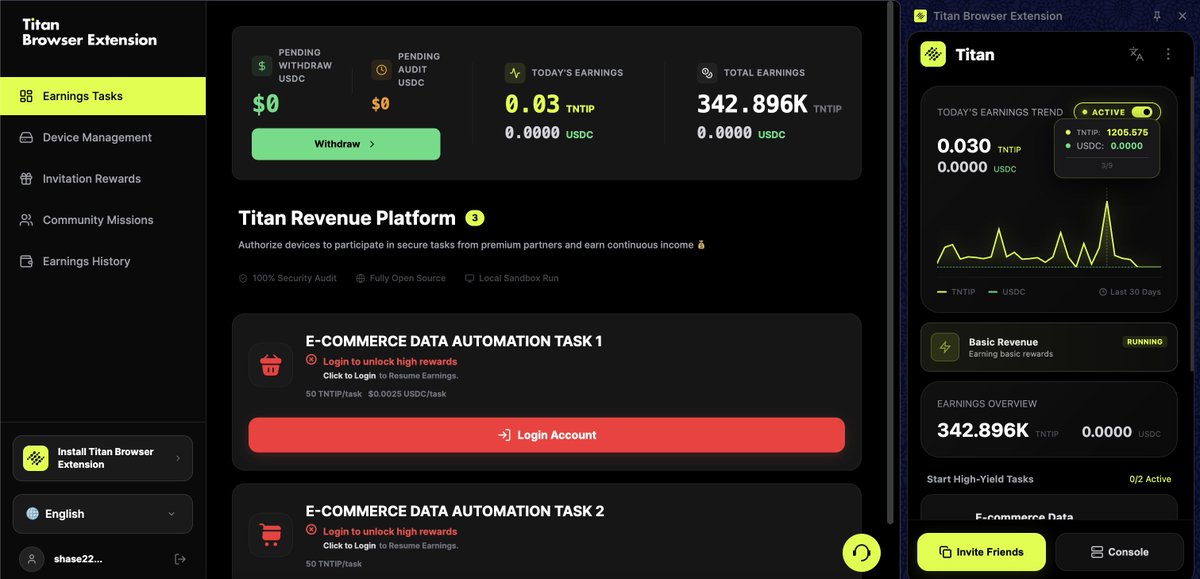Screen dimensions: 1200x579
Task: Click today's earnings pulse icon
Action: (514, 73)
